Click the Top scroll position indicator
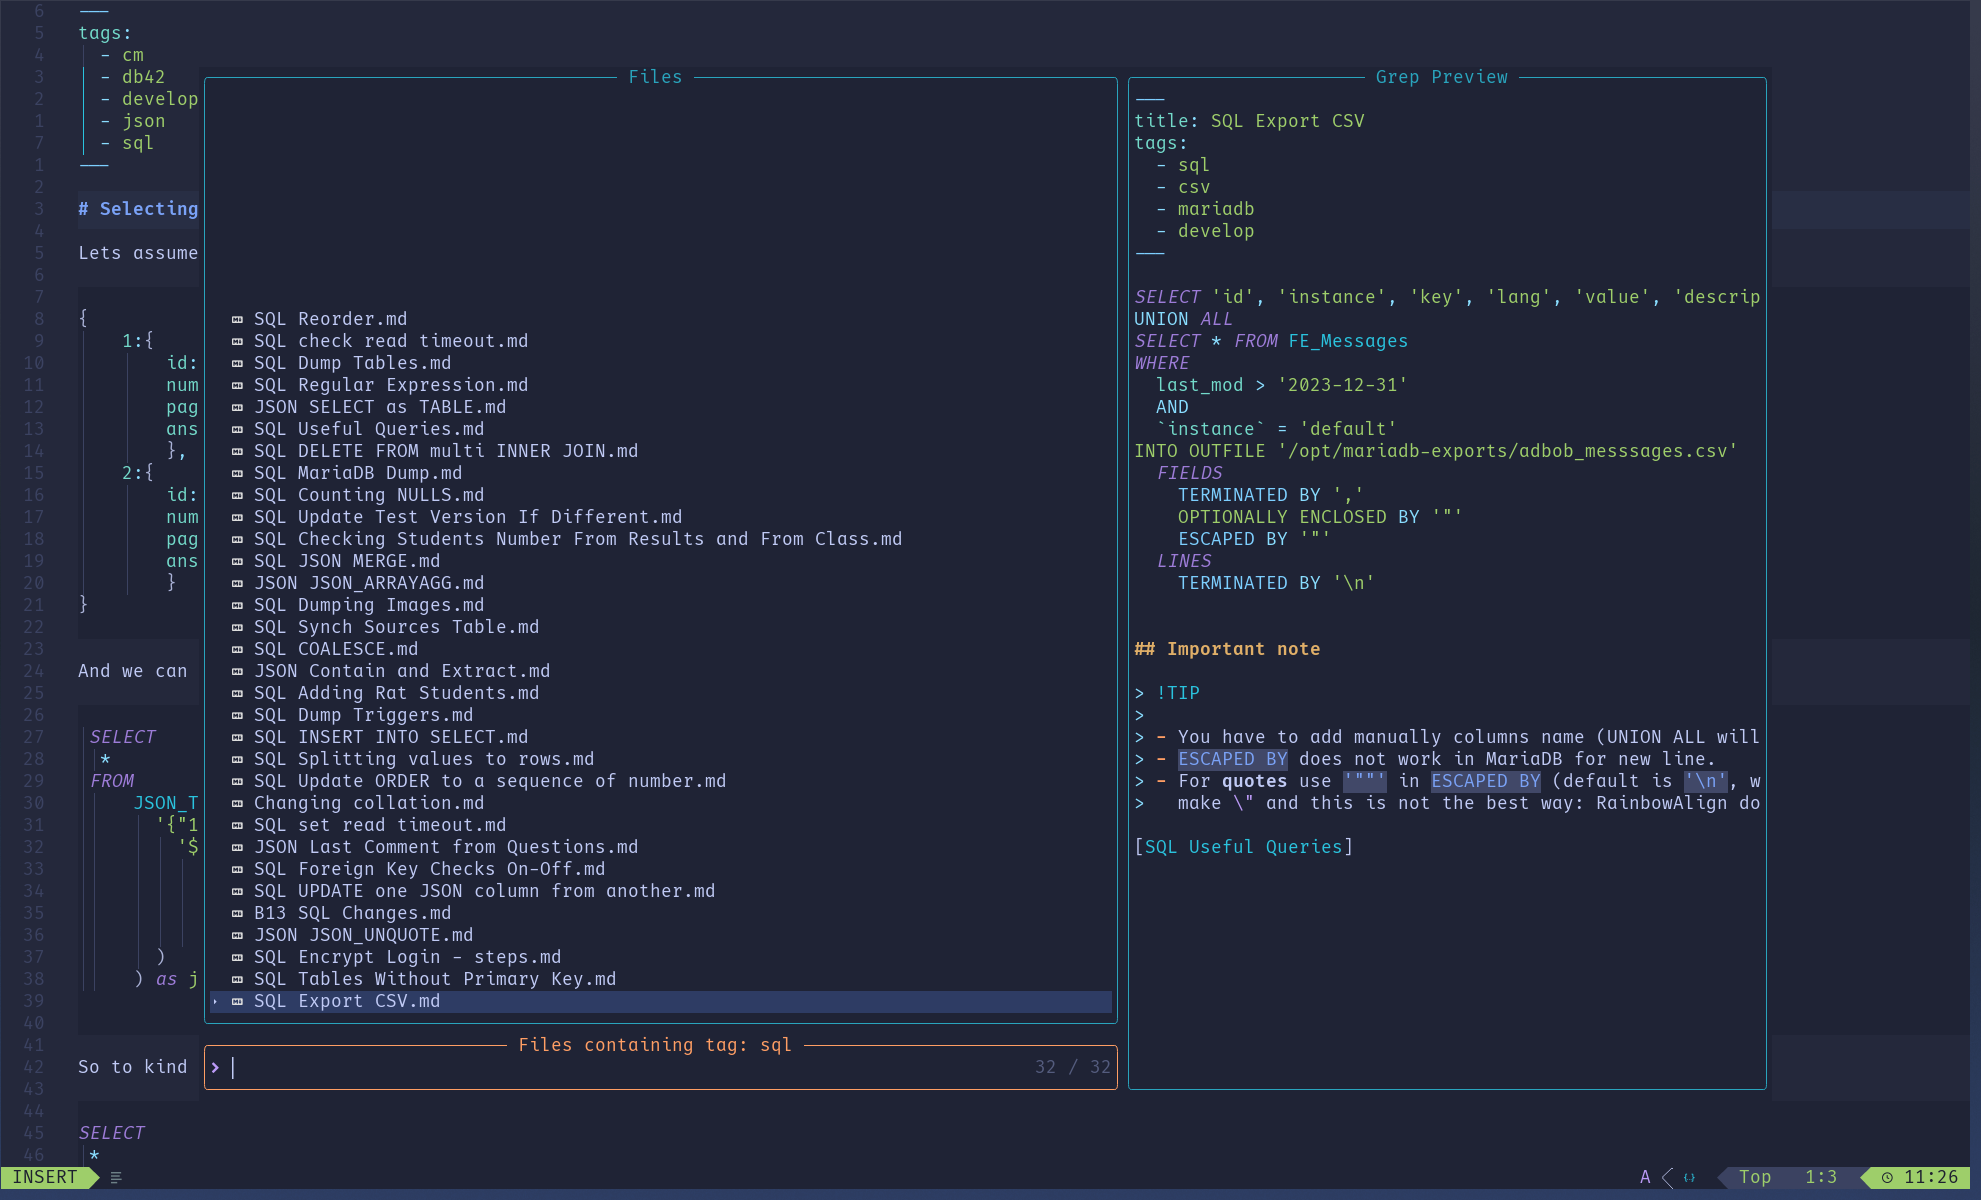Viewport: 1981px width, 1200px height. click(x=1754, y=1177)
